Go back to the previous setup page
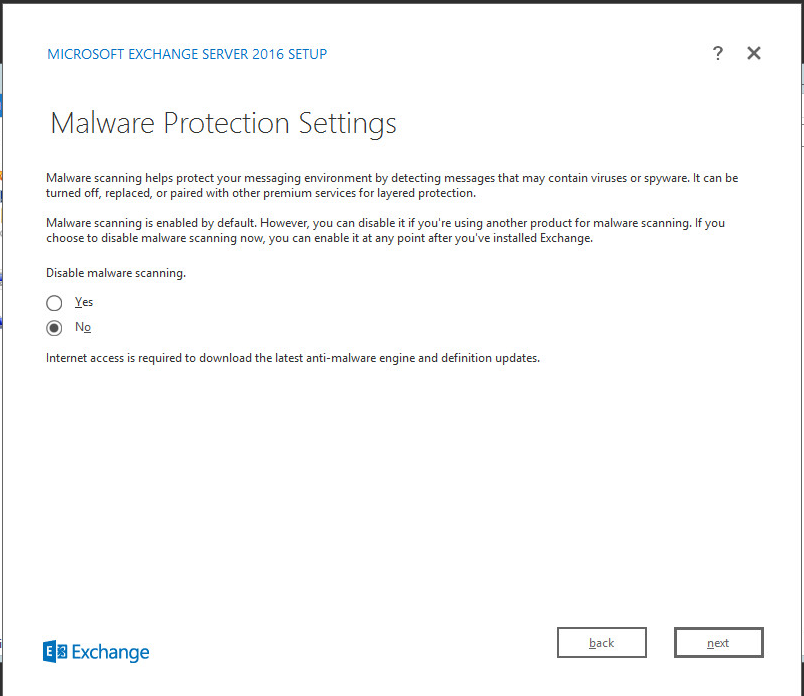Image resolution: width=804 pixels, height=696 pixels. pos(601,643)
